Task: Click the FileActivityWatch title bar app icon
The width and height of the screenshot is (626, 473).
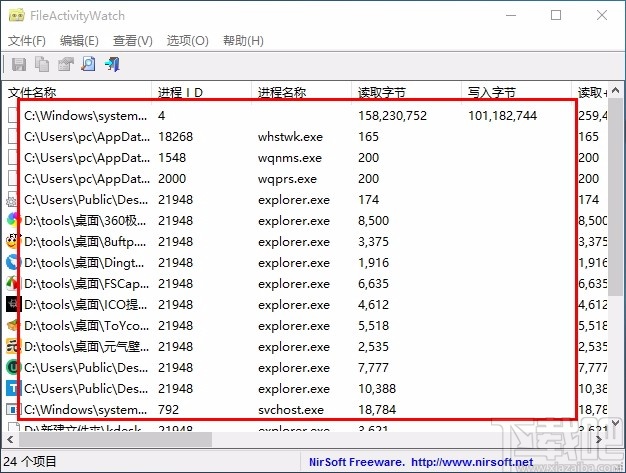Action: point(16,16)
